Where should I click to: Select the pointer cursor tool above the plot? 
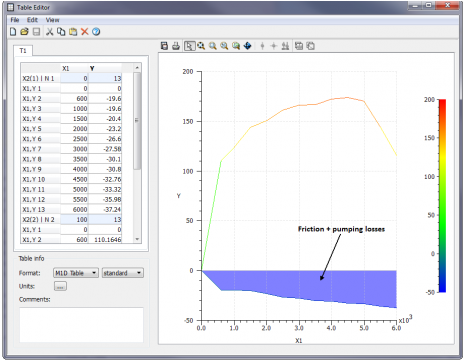pyautogui.click(x=189, y=46)
